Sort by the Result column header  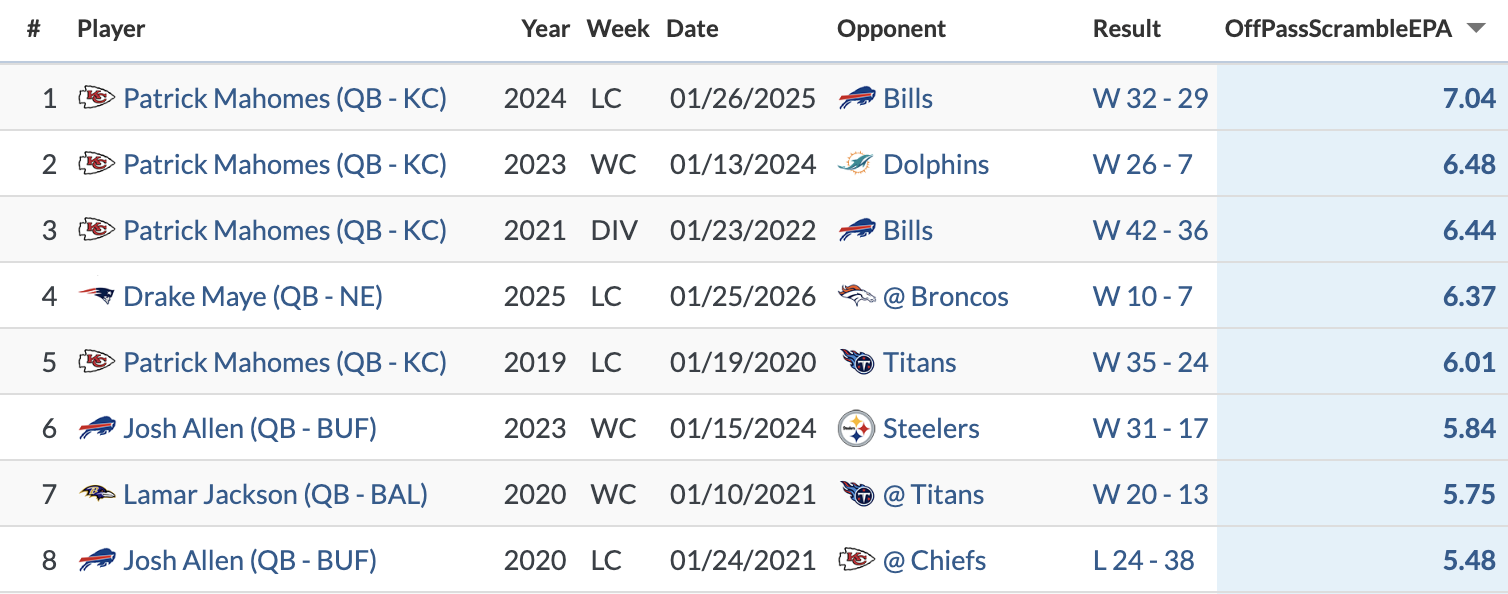coord(1127,29)
